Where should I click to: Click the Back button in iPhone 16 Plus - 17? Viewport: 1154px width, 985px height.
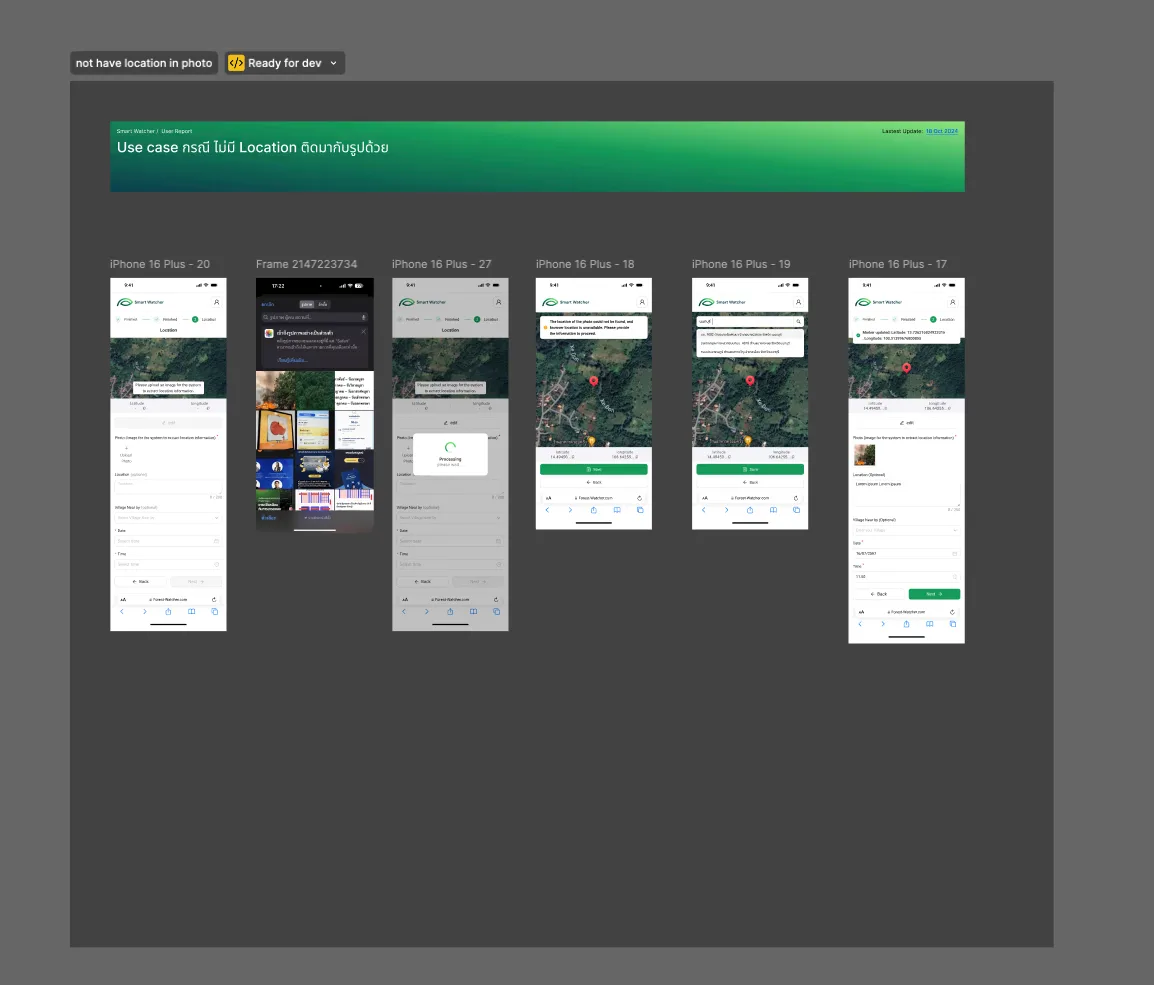pos(879,594)
